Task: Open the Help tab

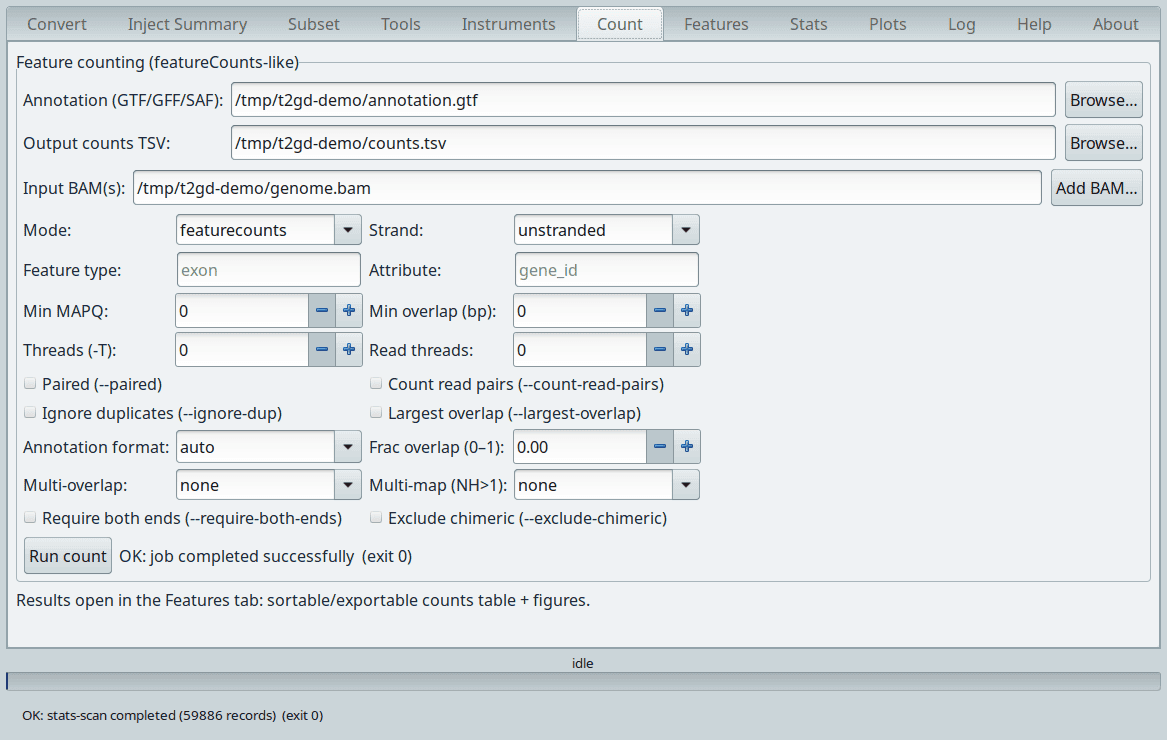Action: point(1034,24)
